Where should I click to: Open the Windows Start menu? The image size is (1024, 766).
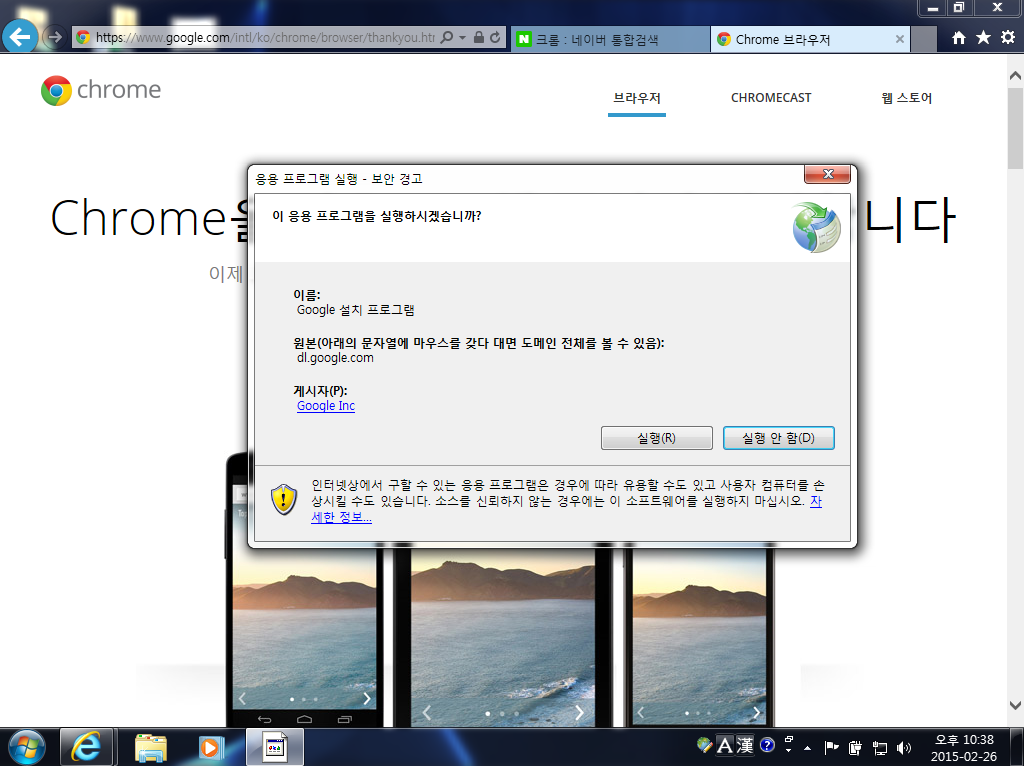pos(26,747)
